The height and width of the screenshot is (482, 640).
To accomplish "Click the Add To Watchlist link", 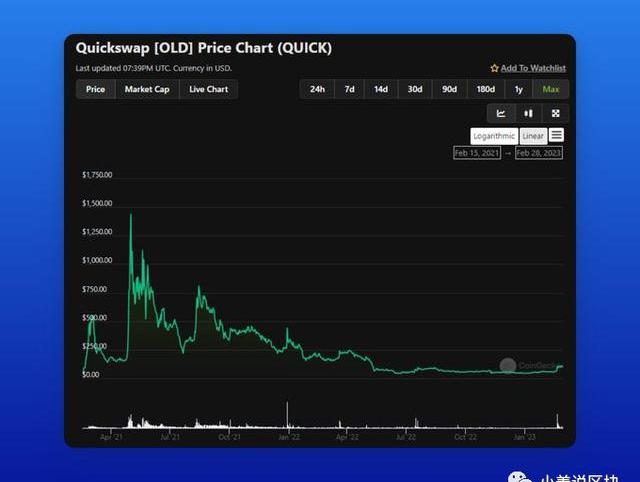I will pyautogui.click(x=533, y=68).
